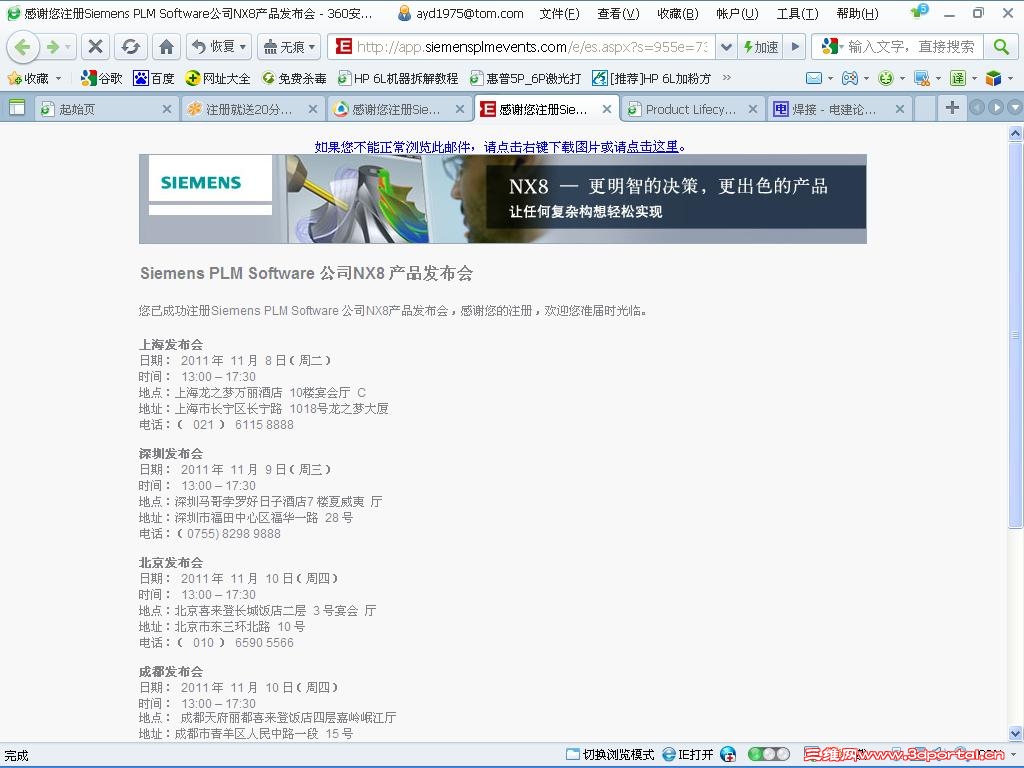
Task: Open the 帮助(H) menu
Action: pyautogui.click(x=857, y=13)
